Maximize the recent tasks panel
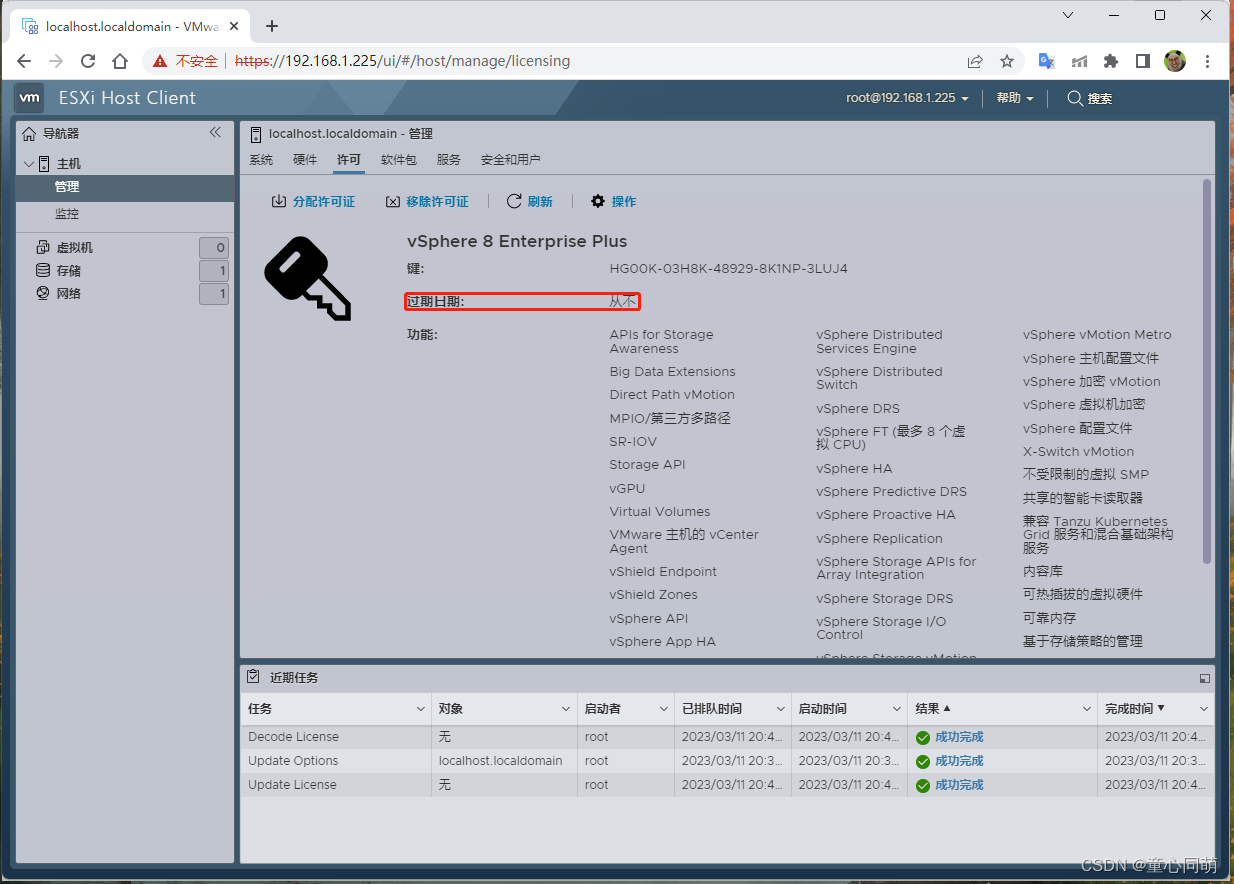 tap(1204, 678)
